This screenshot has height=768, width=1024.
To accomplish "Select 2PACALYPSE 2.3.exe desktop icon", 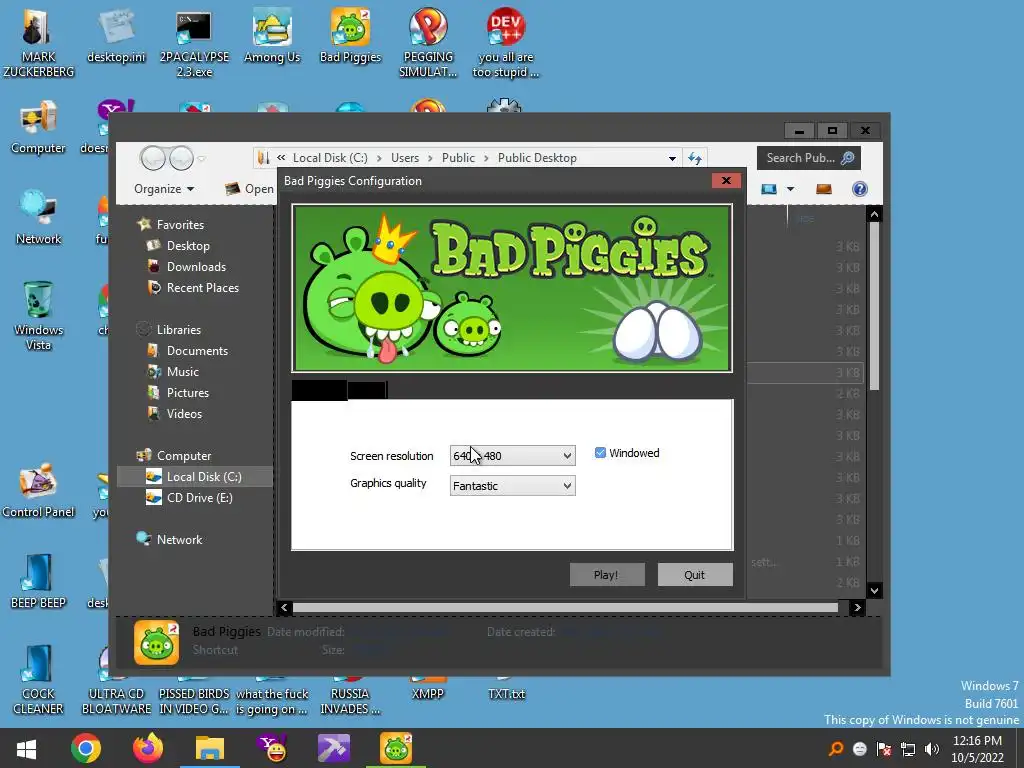I will [x=194, y=43].
